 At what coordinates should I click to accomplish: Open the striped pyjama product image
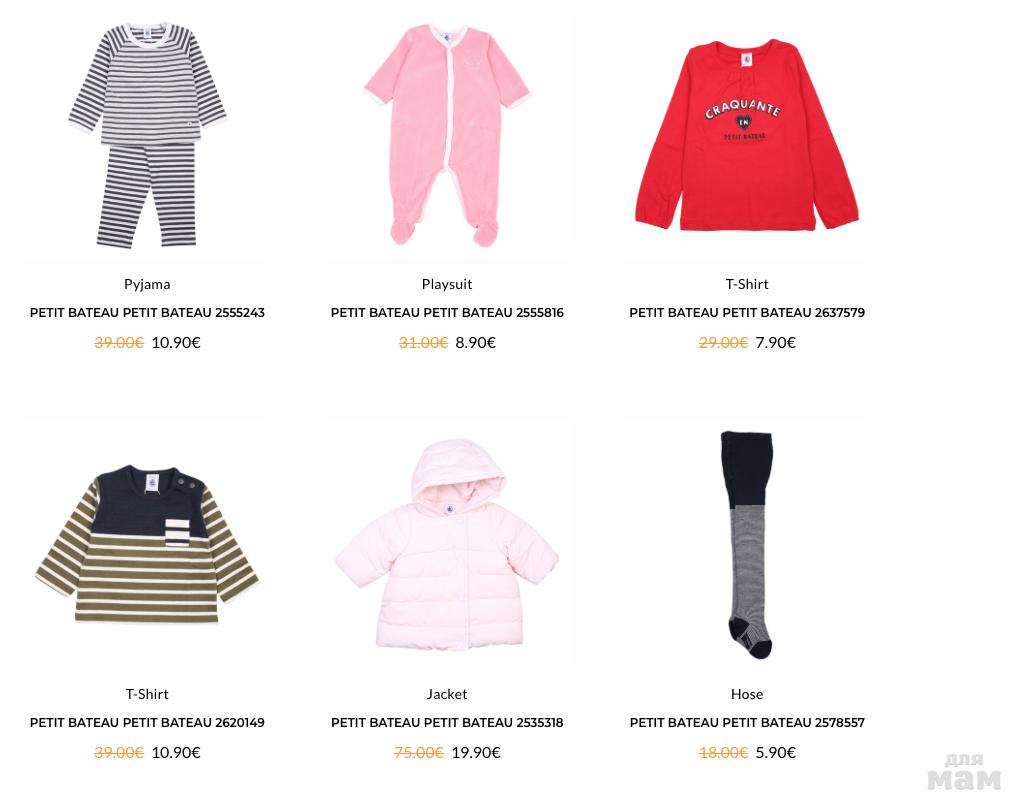click(x=147, y=135)
